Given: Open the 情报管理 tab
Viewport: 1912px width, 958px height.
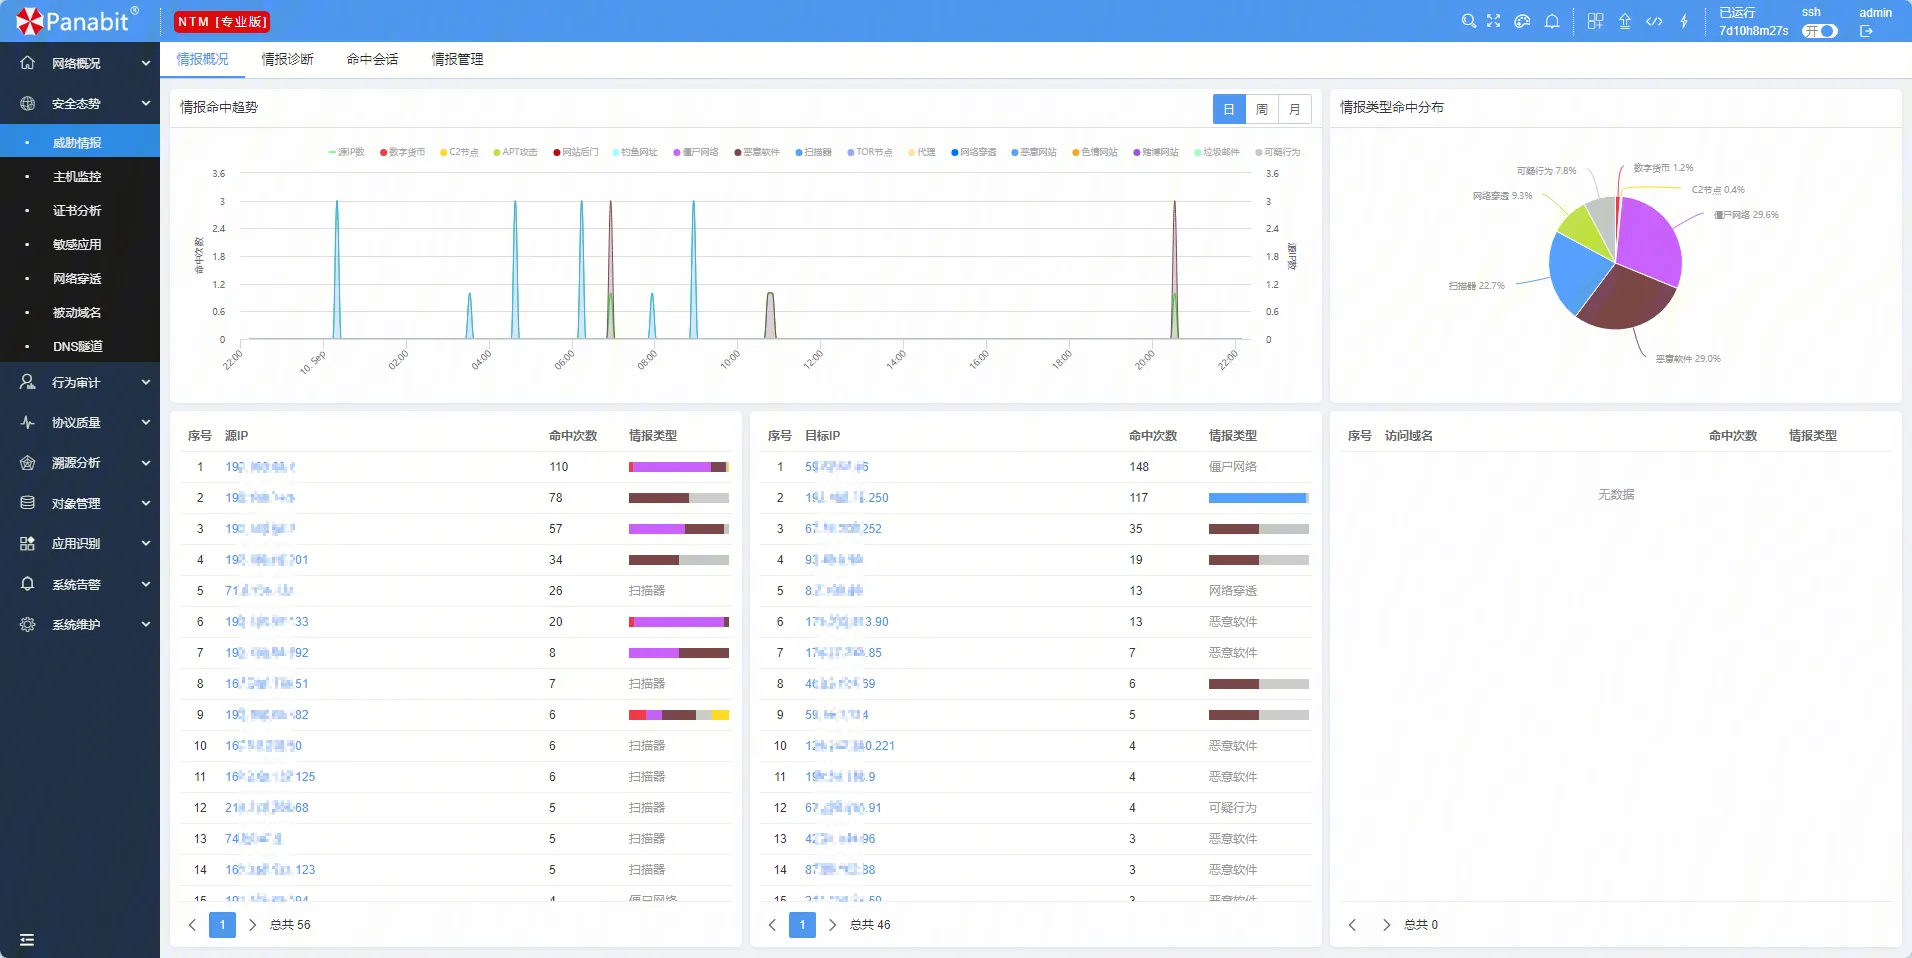Looking at the screenshot, I should [457, 59].
